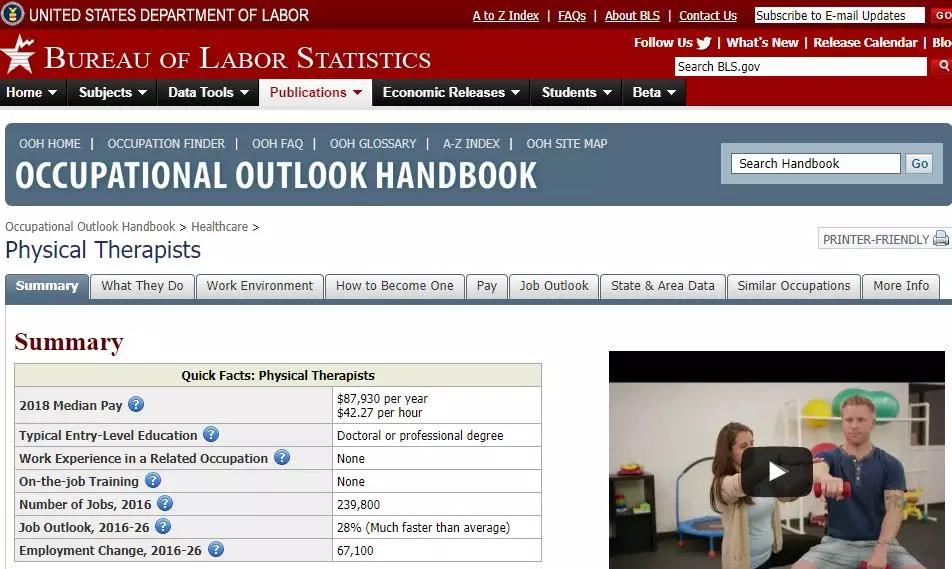Open the A to Z Index link
The image size is (952, 569).
(x=506, y=16)
